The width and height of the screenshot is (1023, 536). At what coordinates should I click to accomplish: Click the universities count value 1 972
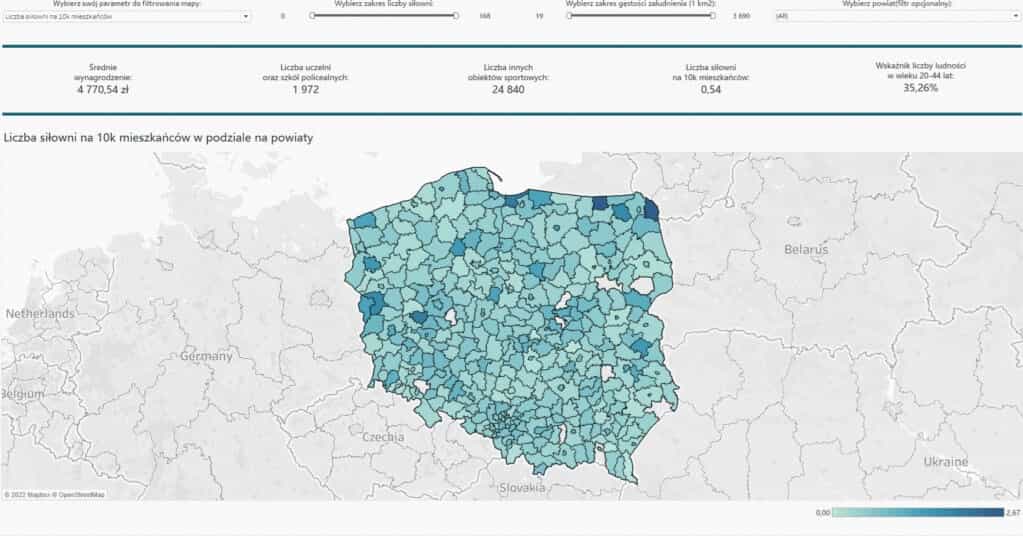pyautogui.click(x=305, y=89)
